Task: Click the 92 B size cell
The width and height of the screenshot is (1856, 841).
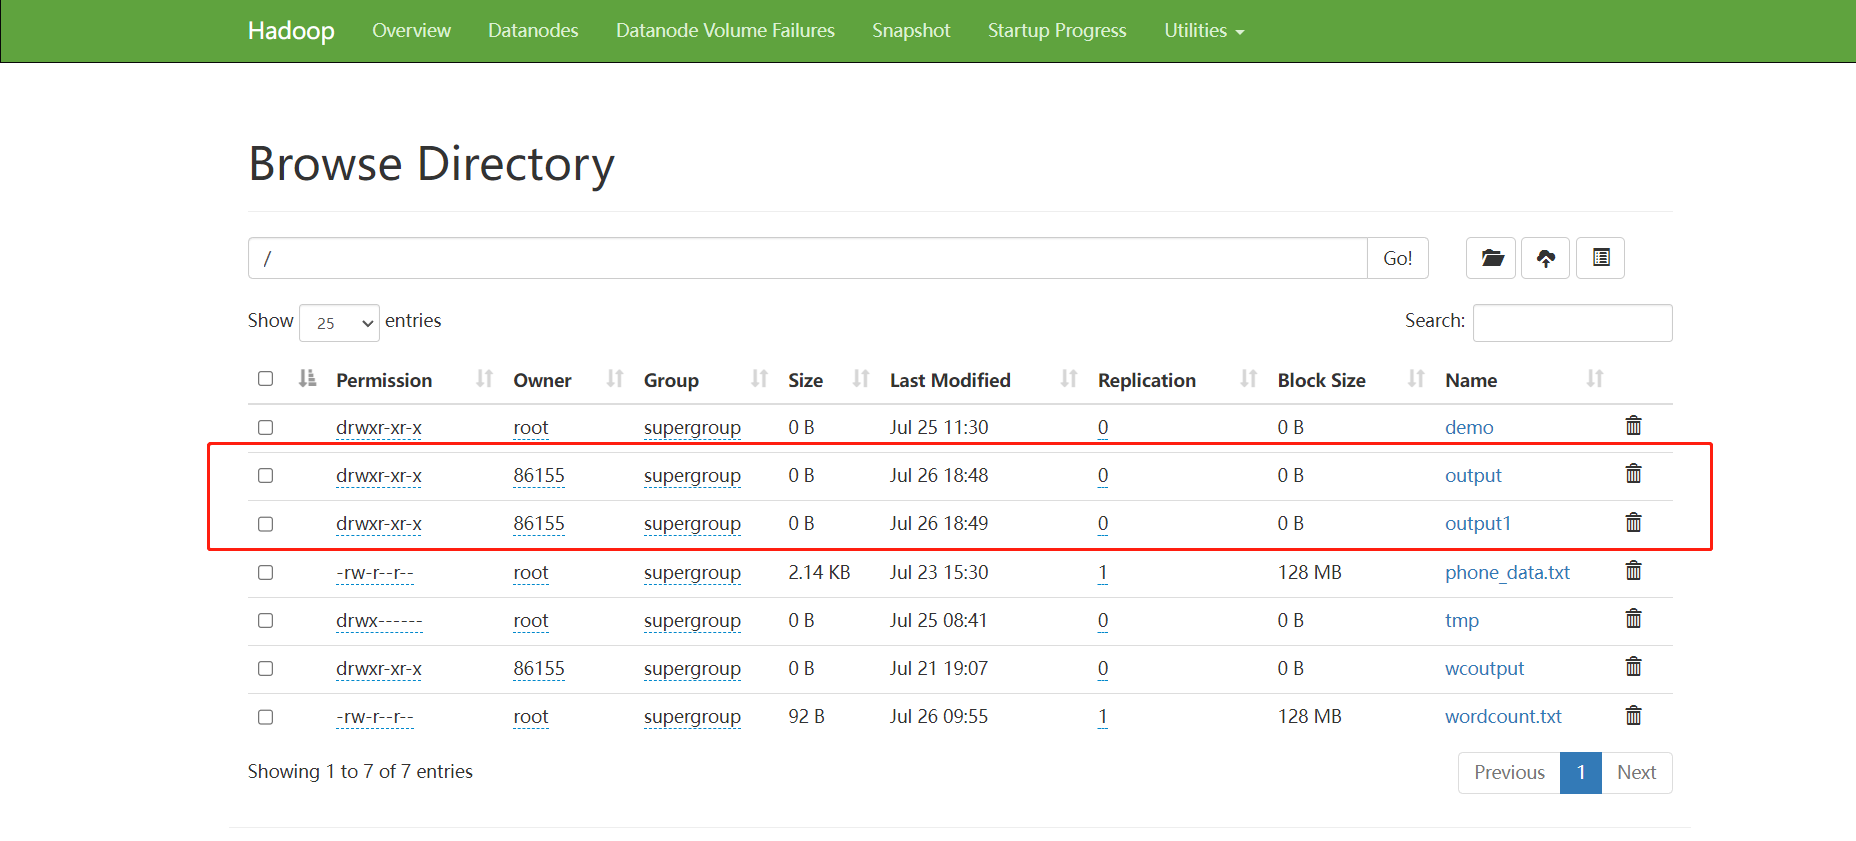Action: [x=806, y=716]
